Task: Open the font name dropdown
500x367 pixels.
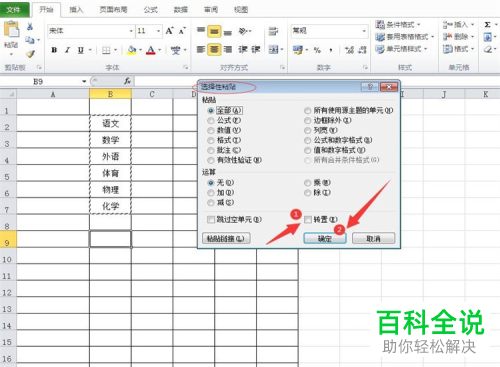Action: [x=131, y=31]
